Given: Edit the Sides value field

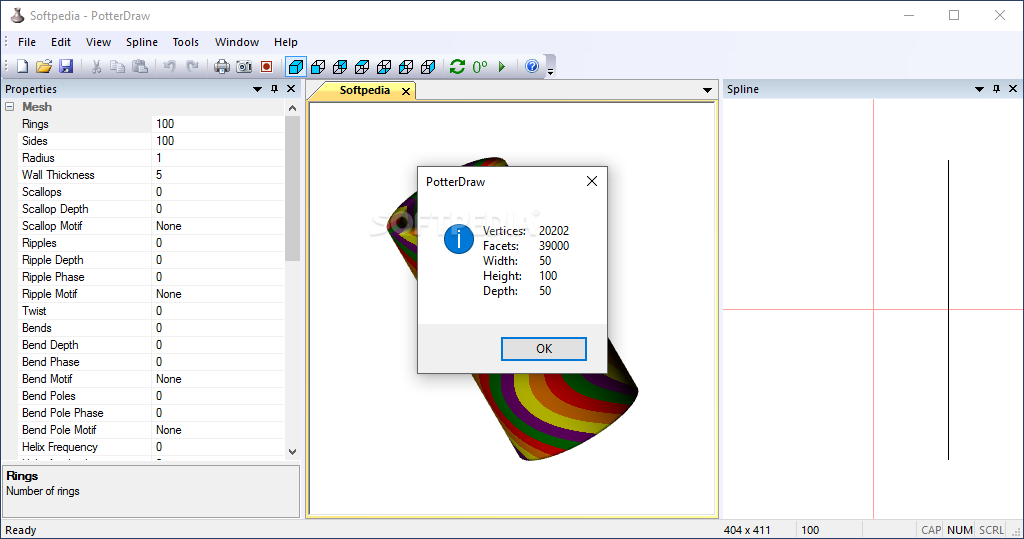Looking at the screenshot, I should [x=218, y=140].
